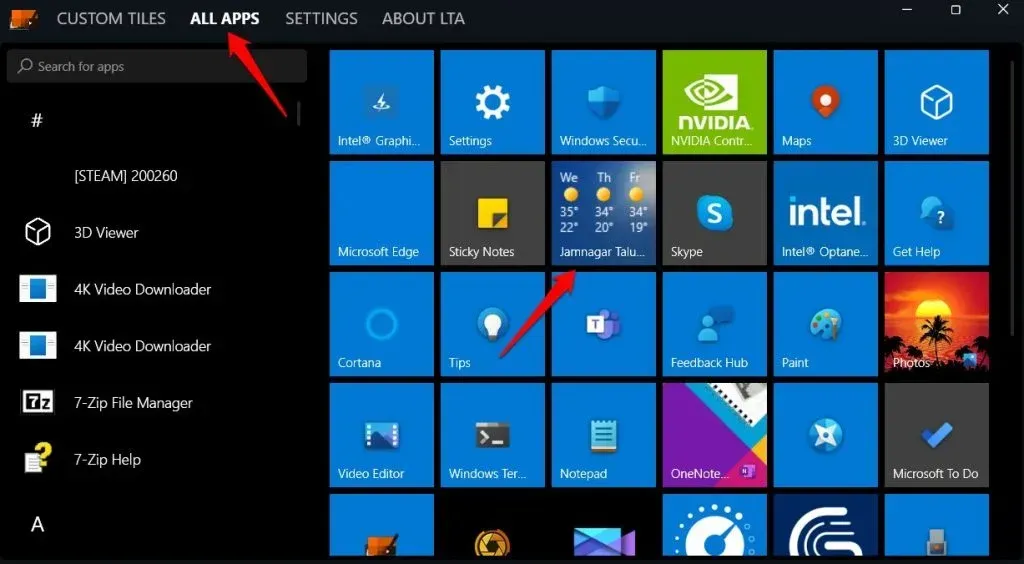The height and width of the screenshot is (564, 1024).
Task: Launch the Maps tile
Action: [x=825, y=102]
